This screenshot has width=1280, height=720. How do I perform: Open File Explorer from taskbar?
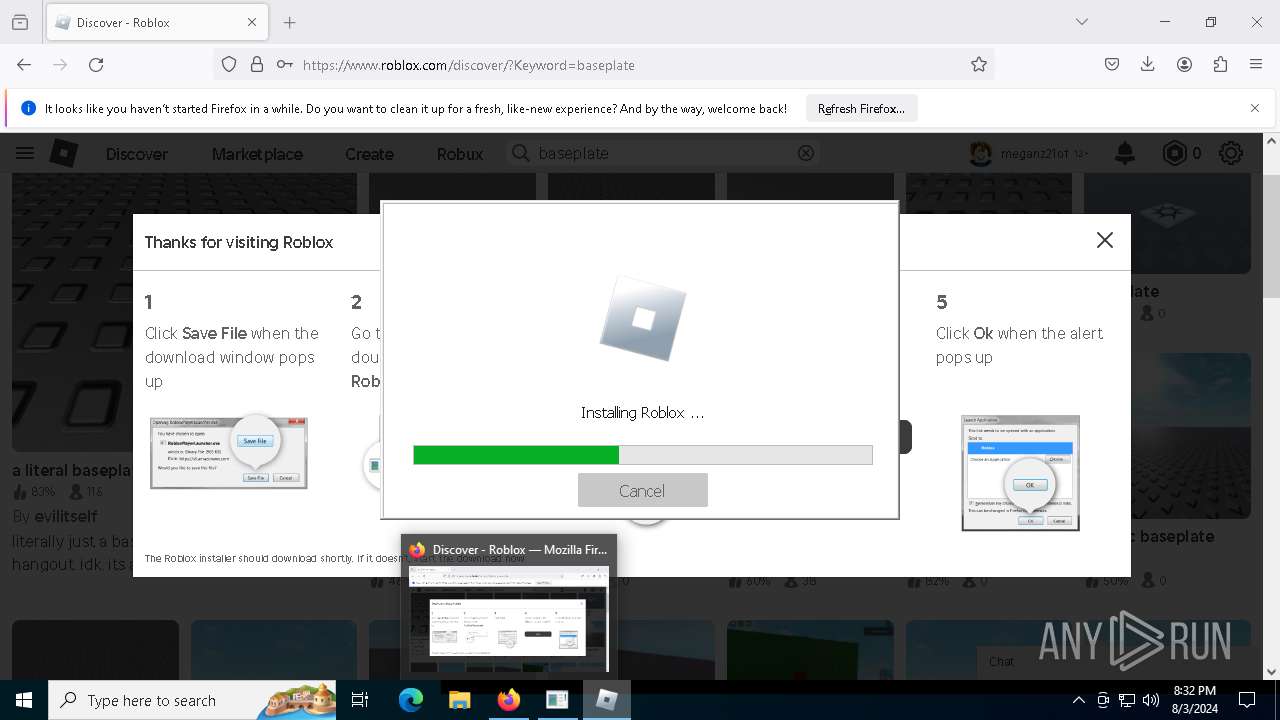point(459,700)
